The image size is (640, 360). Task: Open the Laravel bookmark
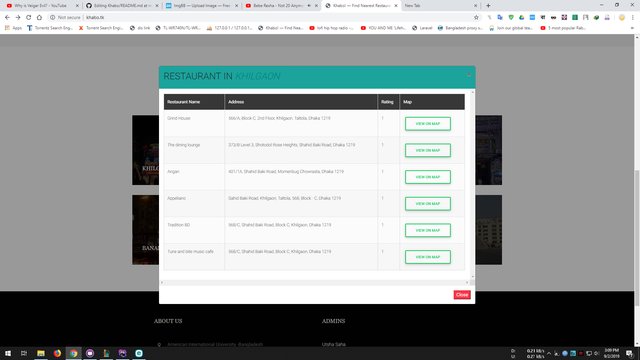(422, 28)
